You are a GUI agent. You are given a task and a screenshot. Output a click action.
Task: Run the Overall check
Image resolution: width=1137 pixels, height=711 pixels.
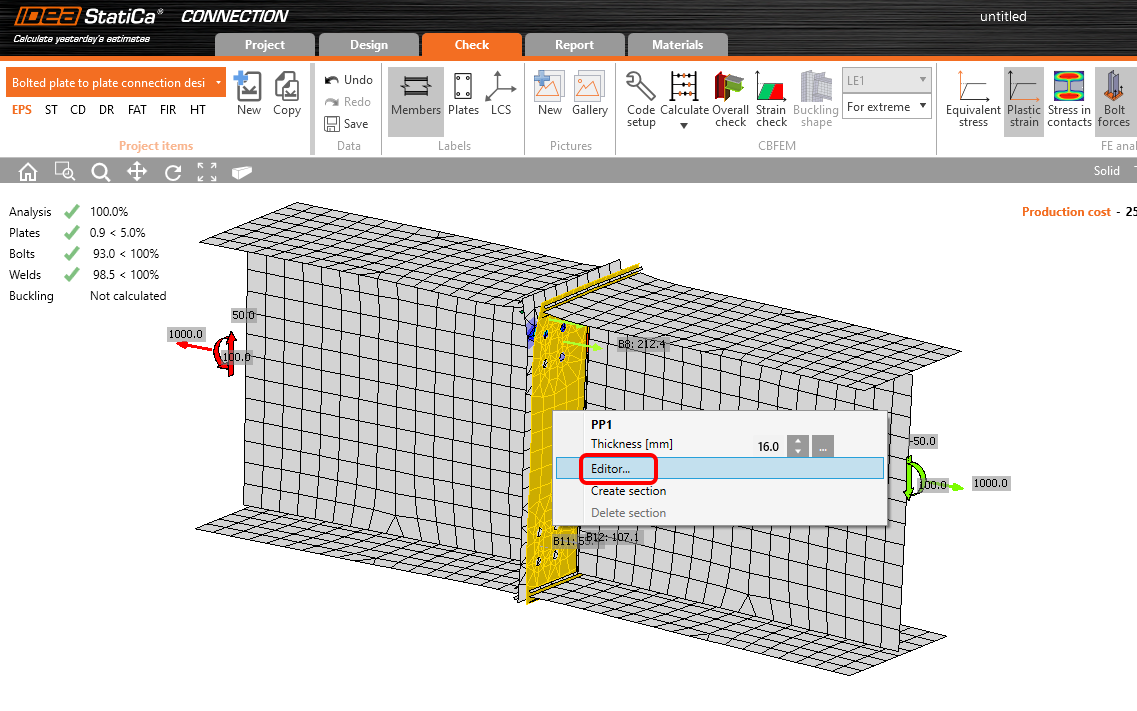click(x=730, y=99)
